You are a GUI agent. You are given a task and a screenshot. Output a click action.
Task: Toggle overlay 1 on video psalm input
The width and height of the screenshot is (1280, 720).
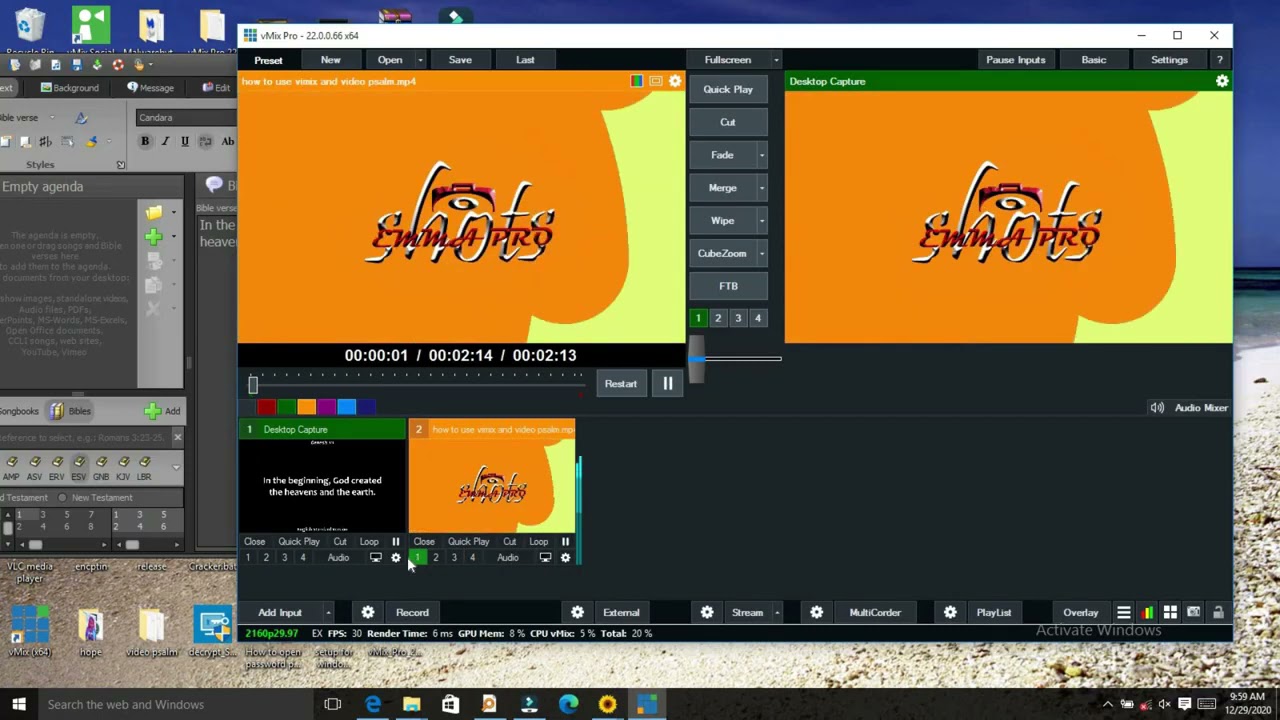(x=417, y=558)
